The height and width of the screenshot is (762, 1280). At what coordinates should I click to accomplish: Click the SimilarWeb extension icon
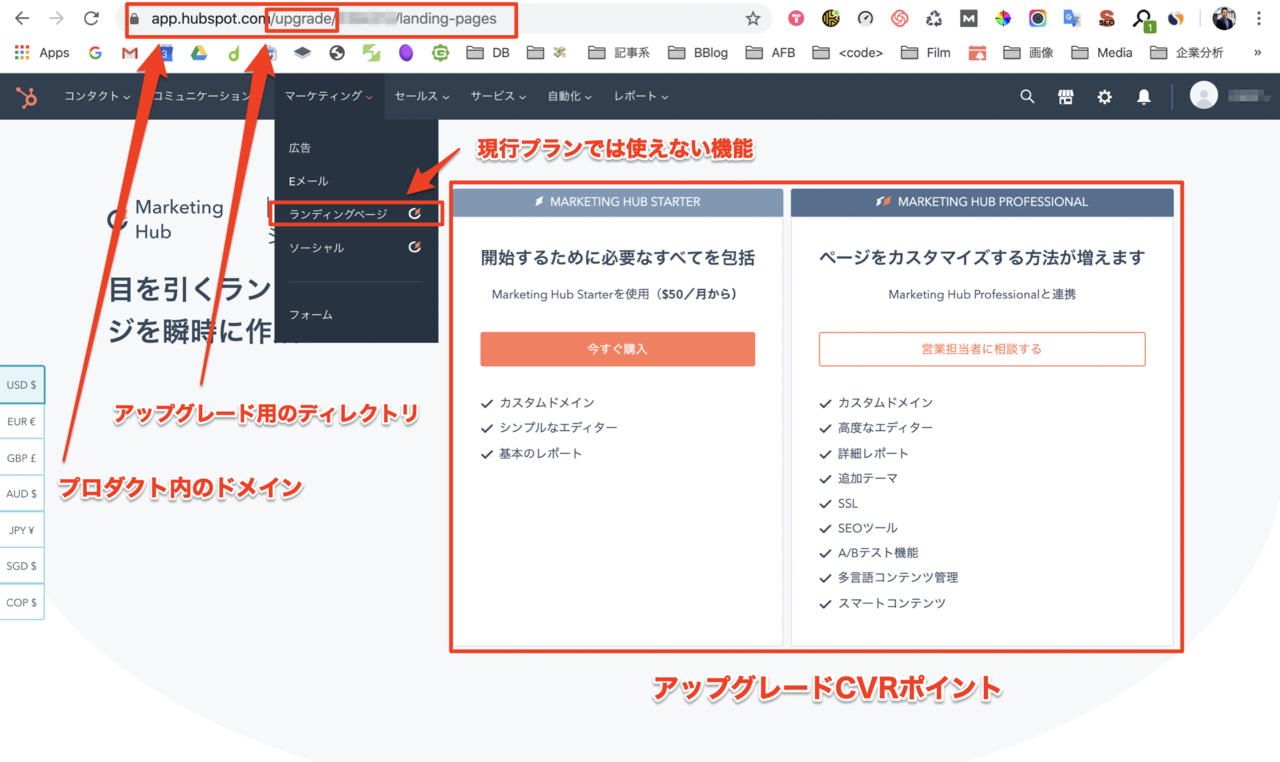[x=1176, y=18]
